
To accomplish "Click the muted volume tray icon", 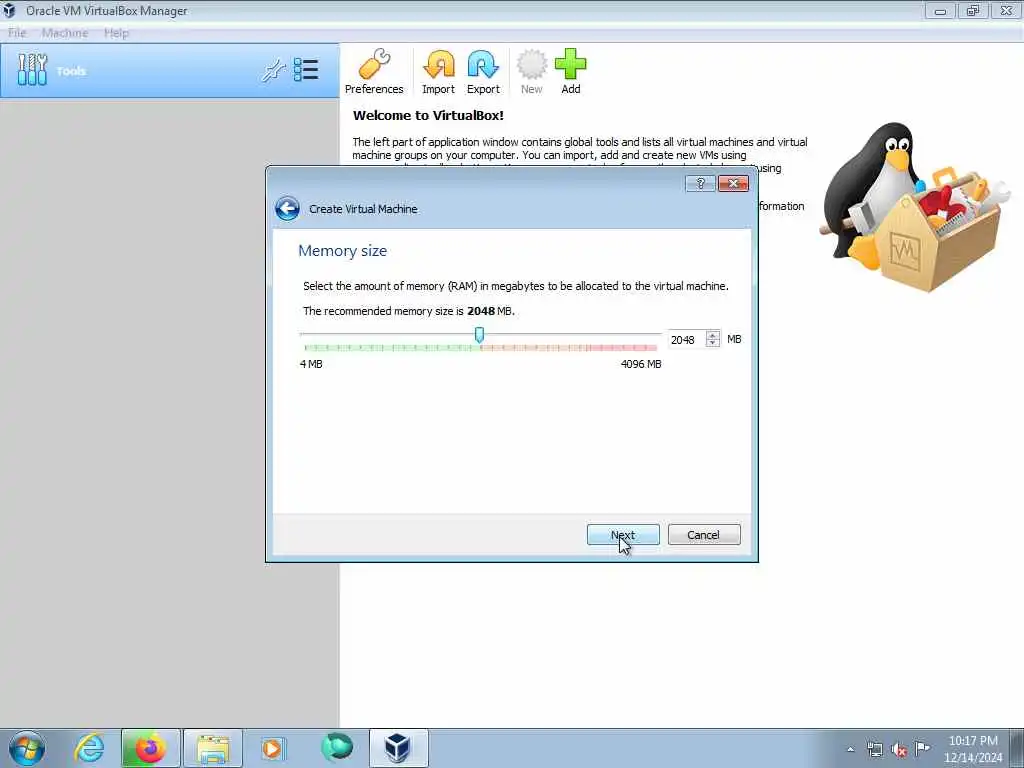I will [x=899, y=749].
